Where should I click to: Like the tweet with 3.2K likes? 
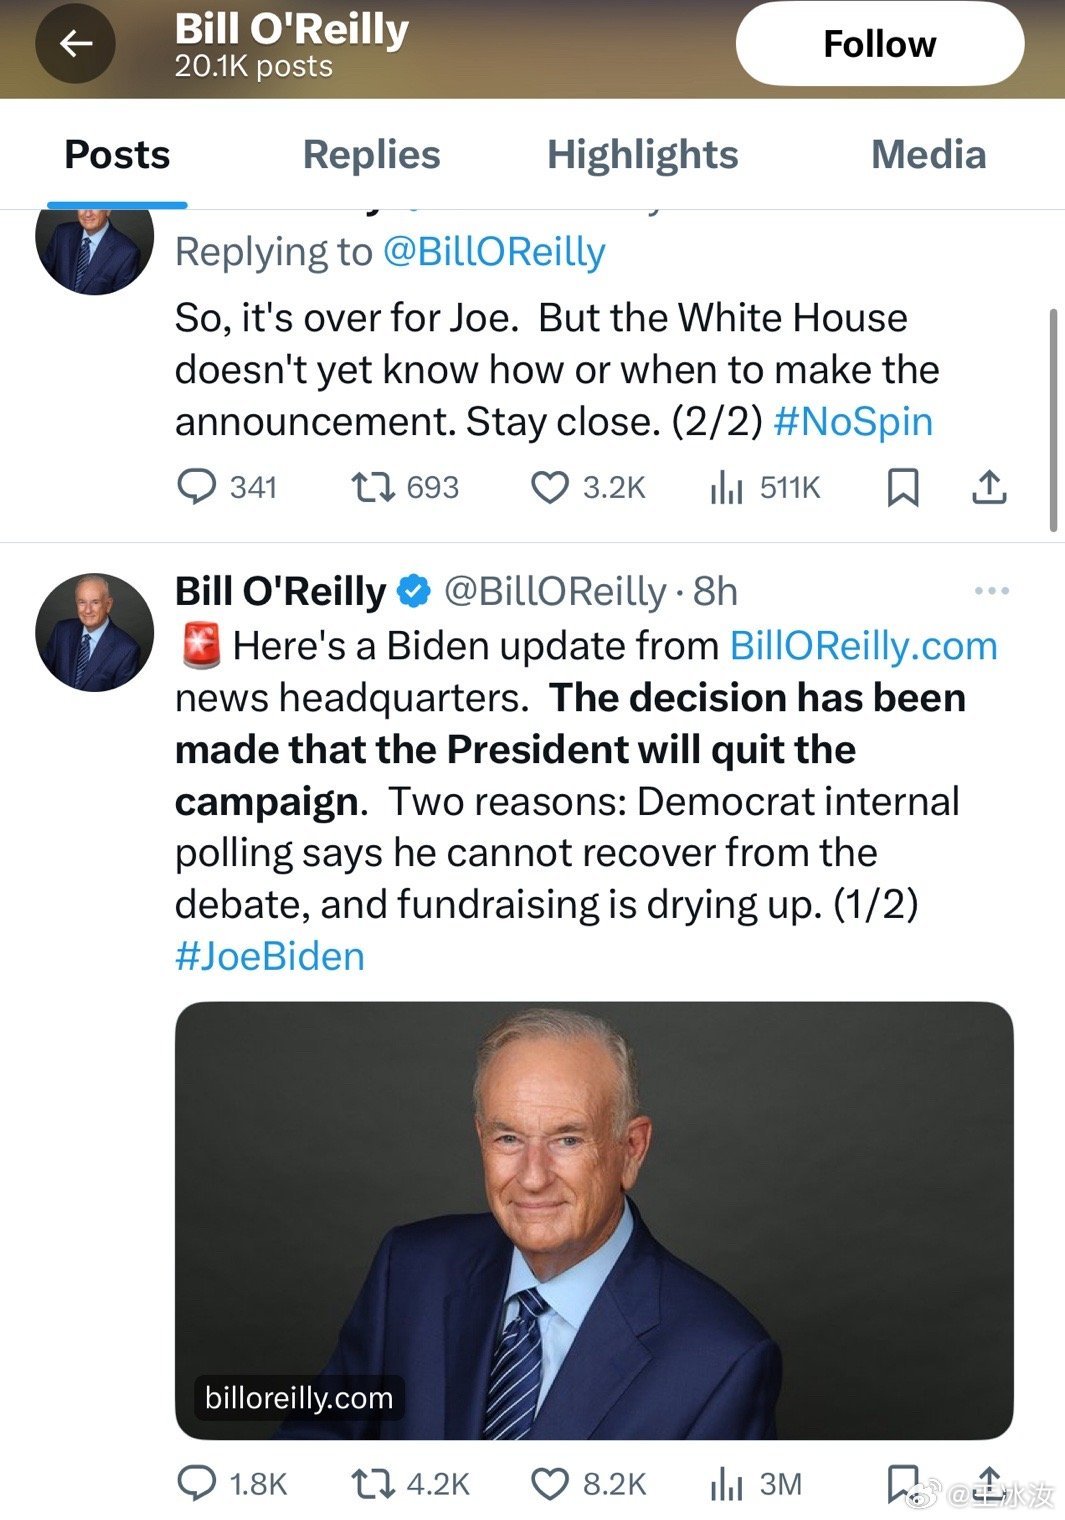(x=549, y=487)
